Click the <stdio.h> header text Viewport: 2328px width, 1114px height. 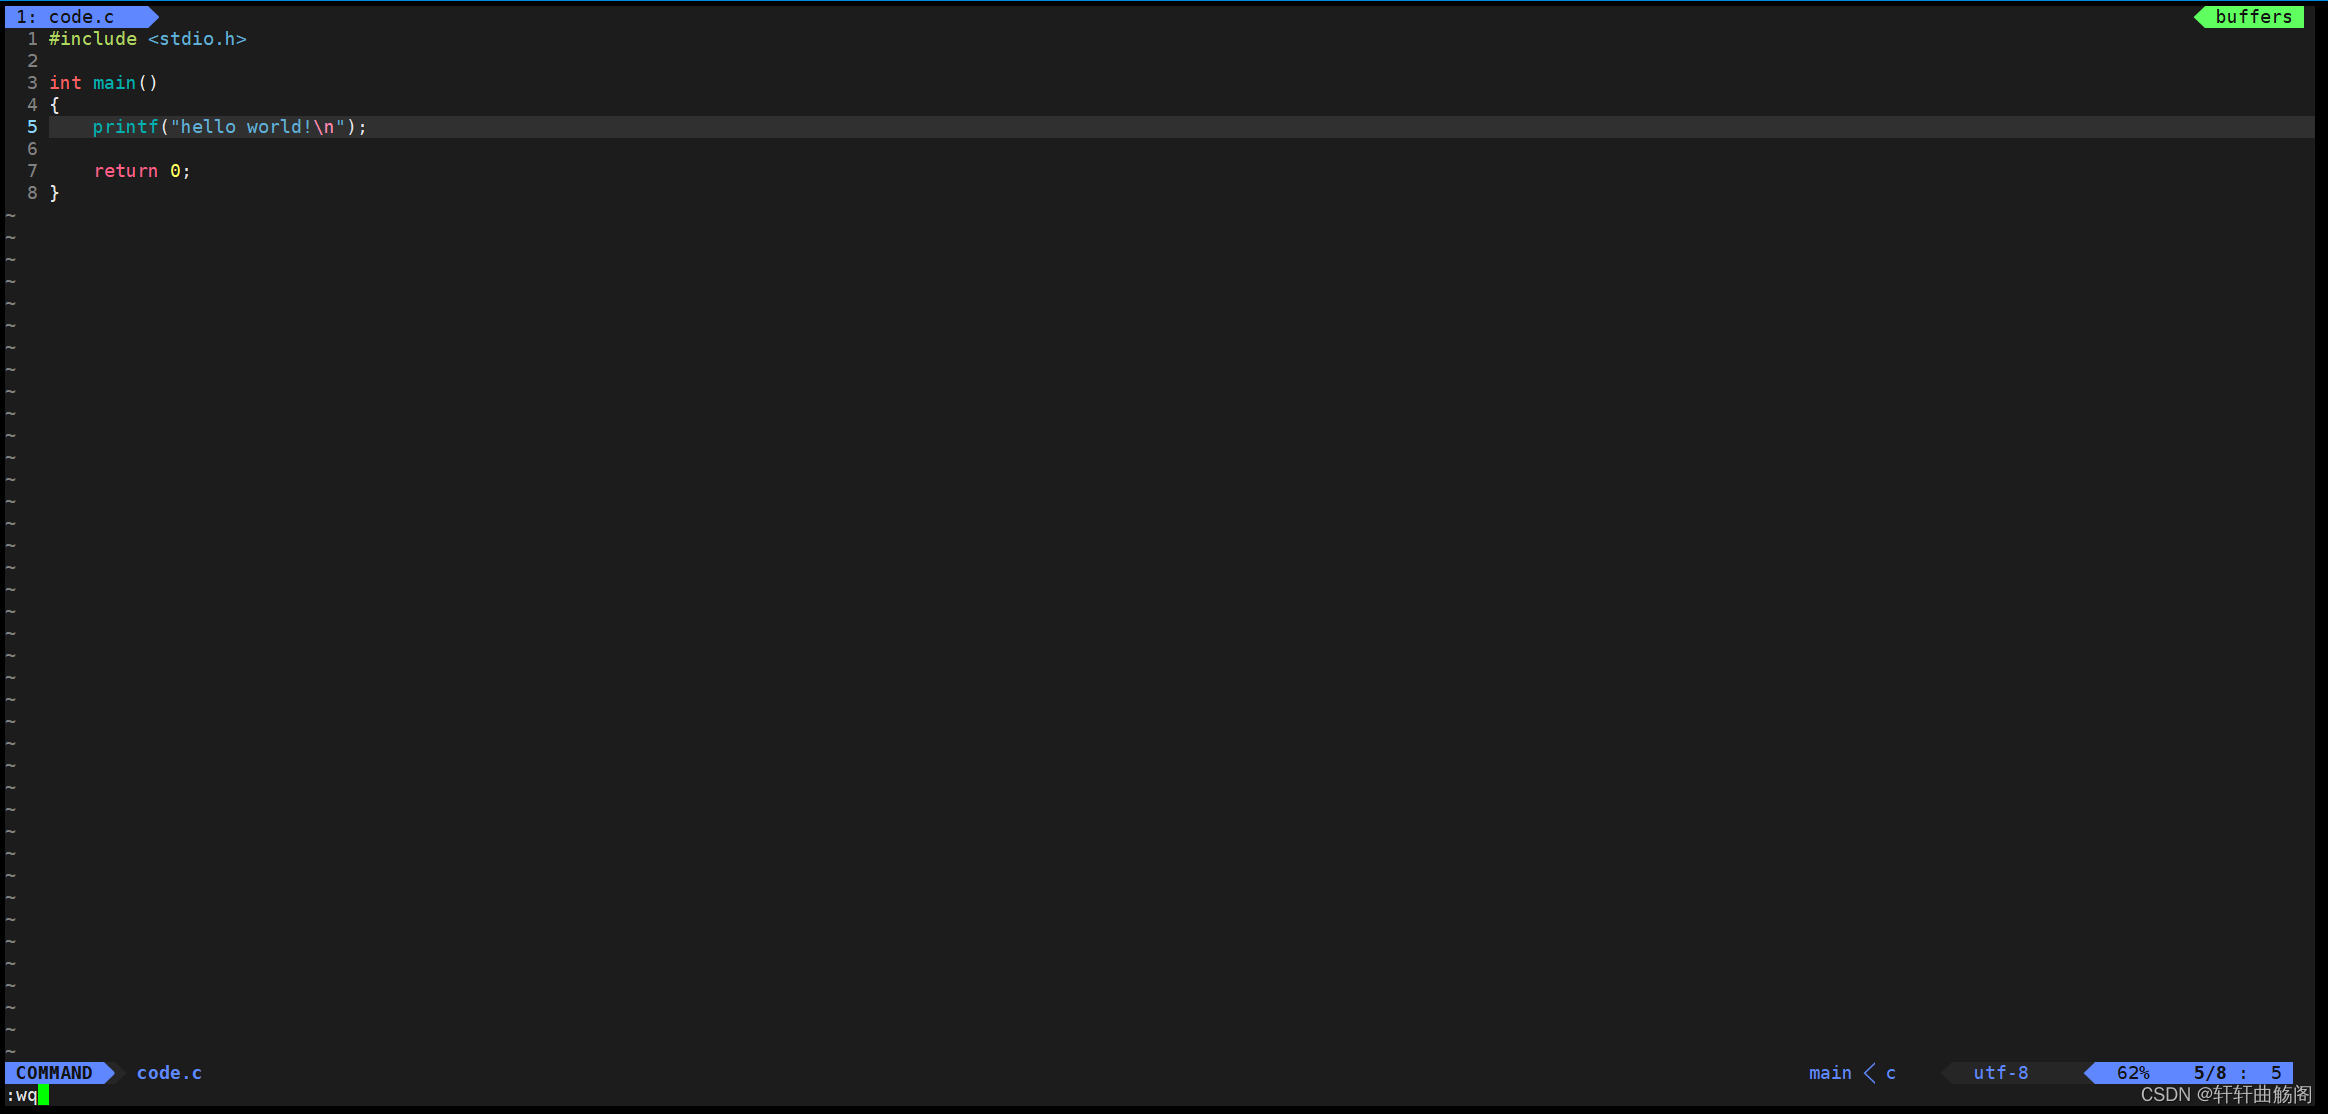point(197,39)
